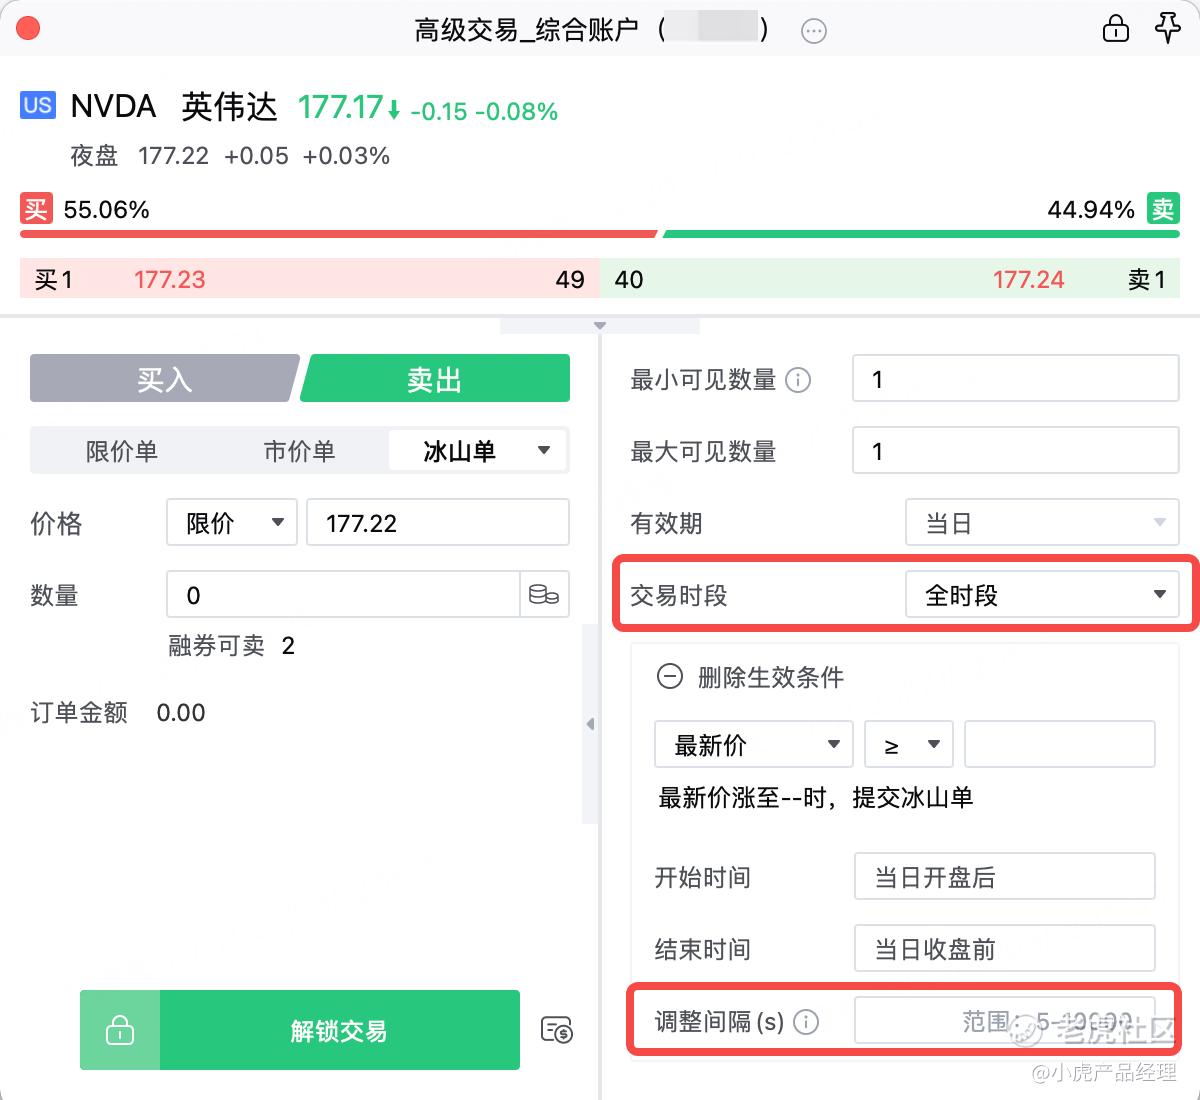
Task: Click the 数量 quantity input field
Action: 342,595
